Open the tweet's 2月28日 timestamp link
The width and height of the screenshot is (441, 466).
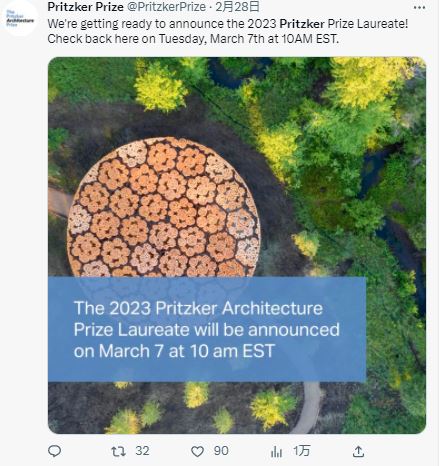tap(237, 7)
